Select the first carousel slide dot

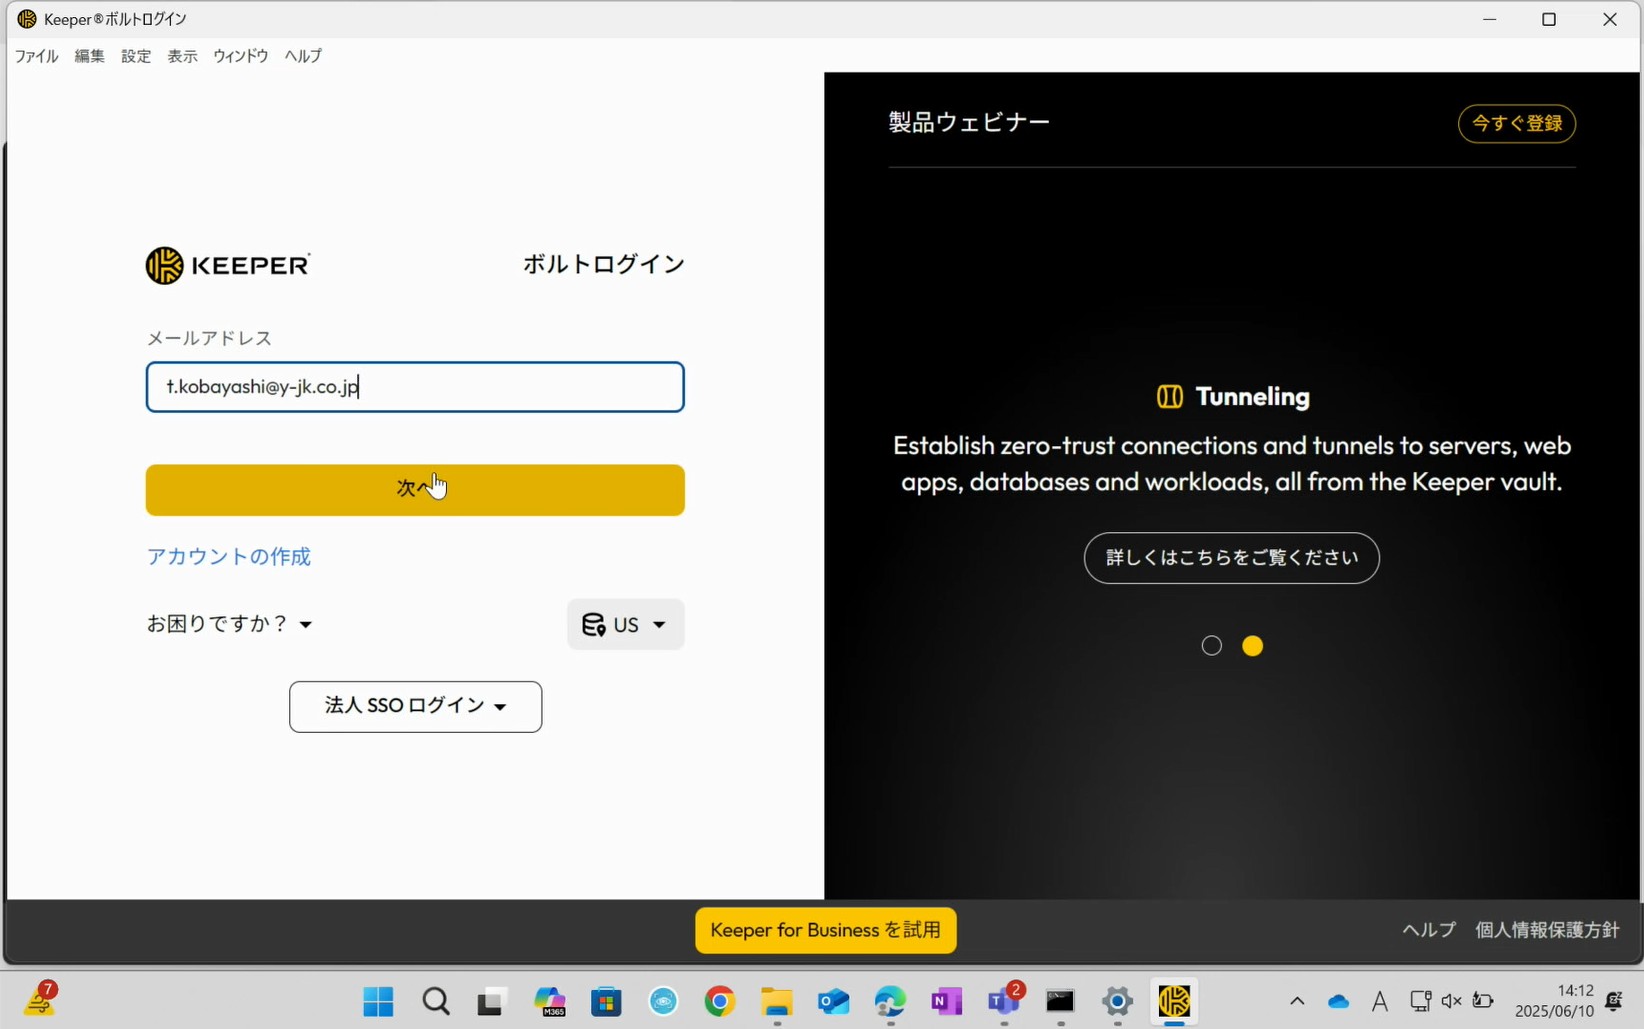[1211, 646]
